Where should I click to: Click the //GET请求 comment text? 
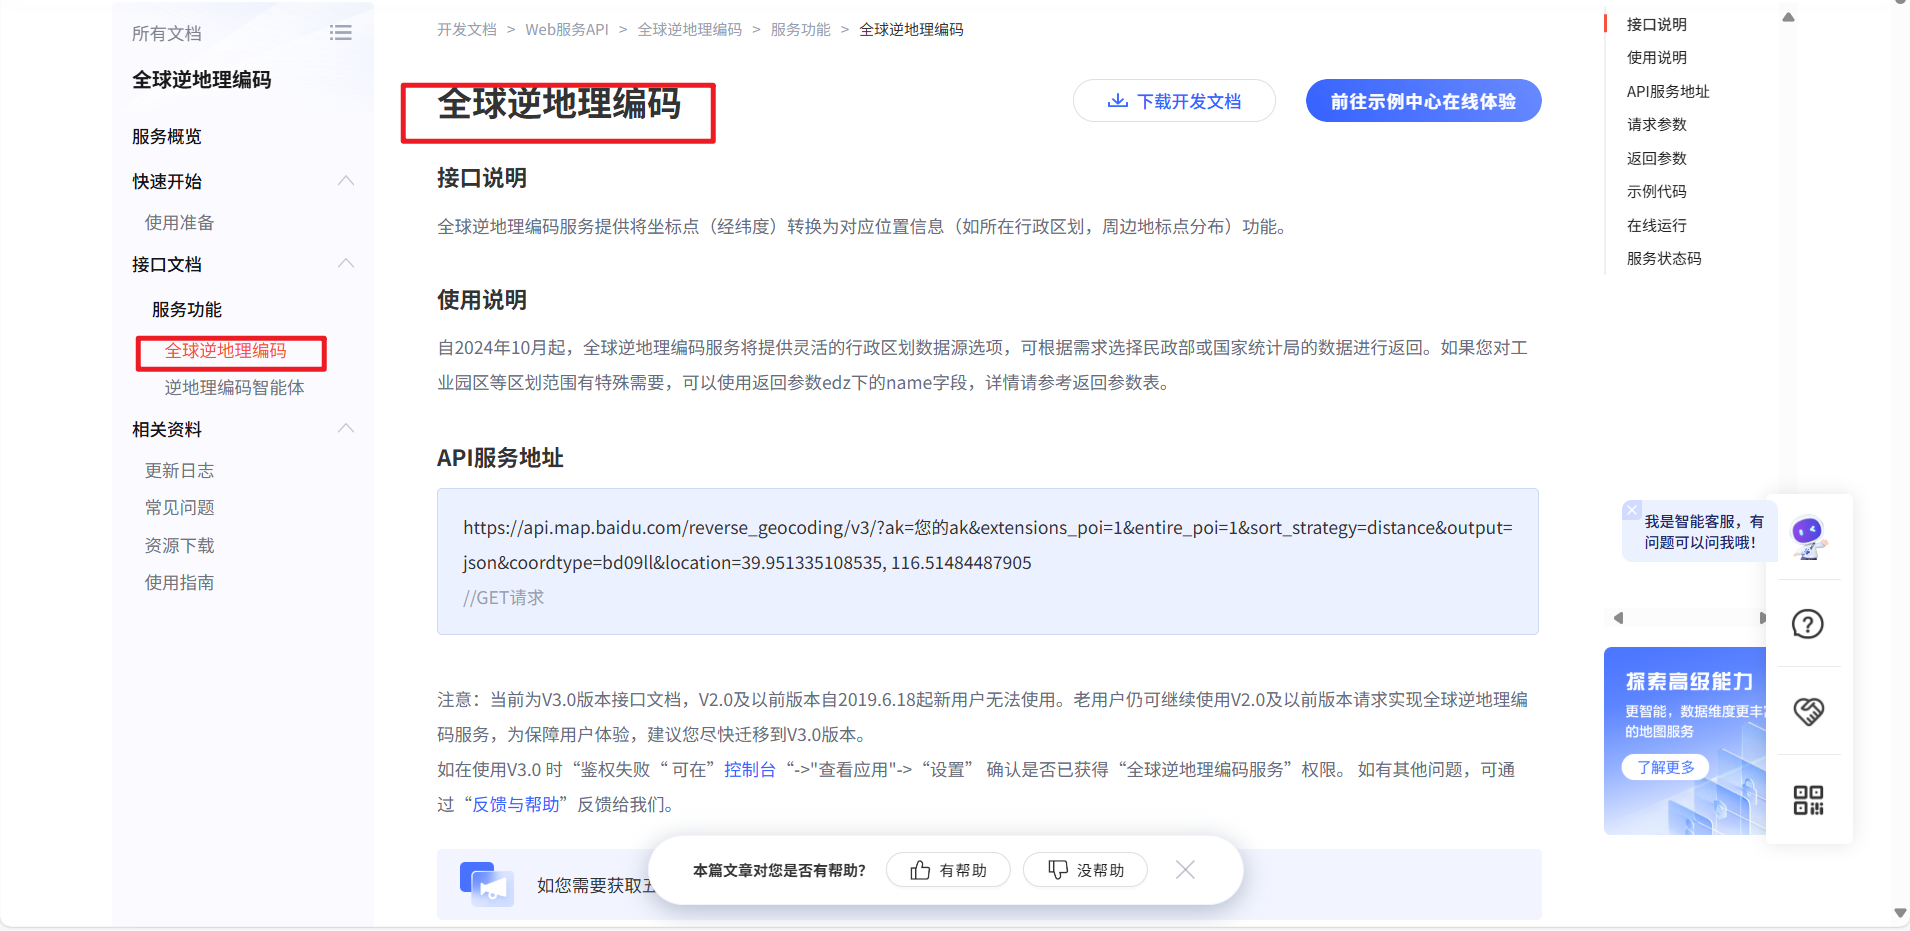pyautogui.click(x=504, y=598)
